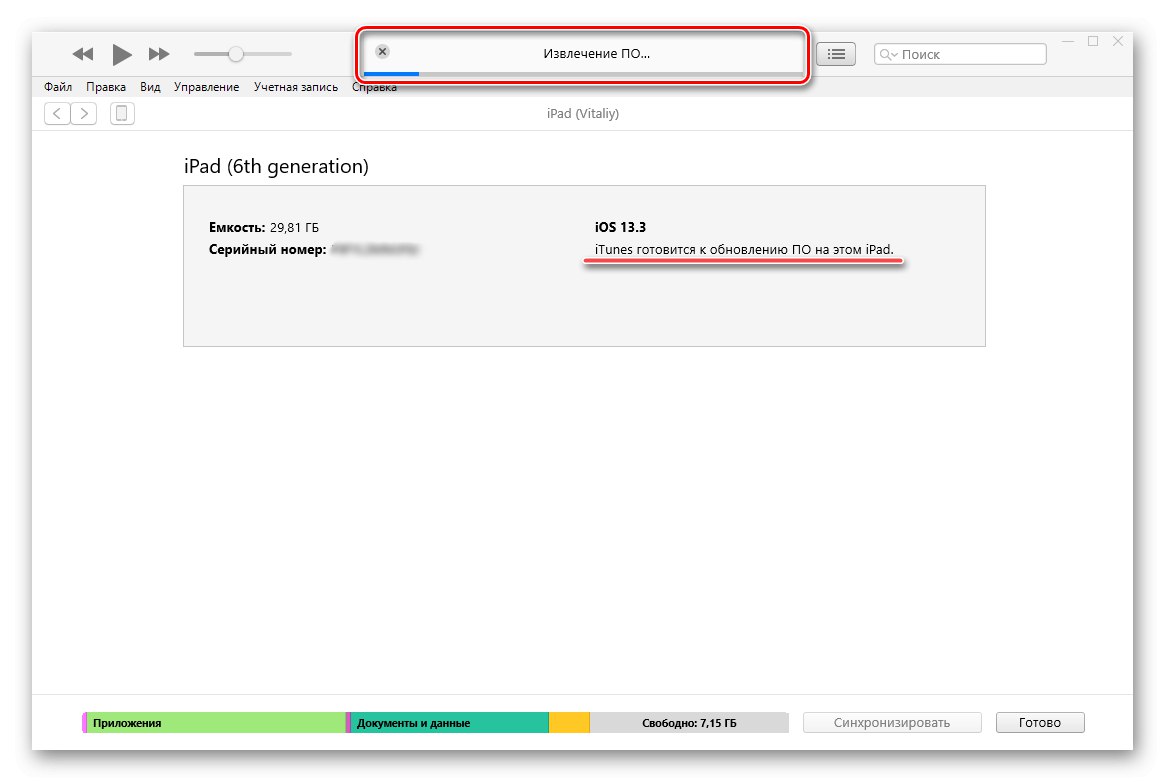Click the Готово button
Screen dimensions: 1165x782
[x=1040, y=723]
